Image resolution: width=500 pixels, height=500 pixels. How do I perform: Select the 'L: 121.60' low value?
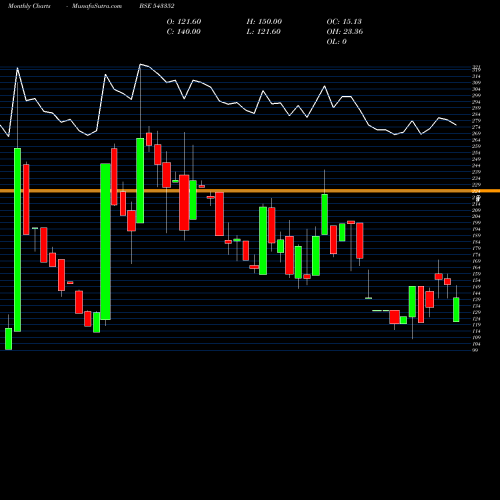263,32
